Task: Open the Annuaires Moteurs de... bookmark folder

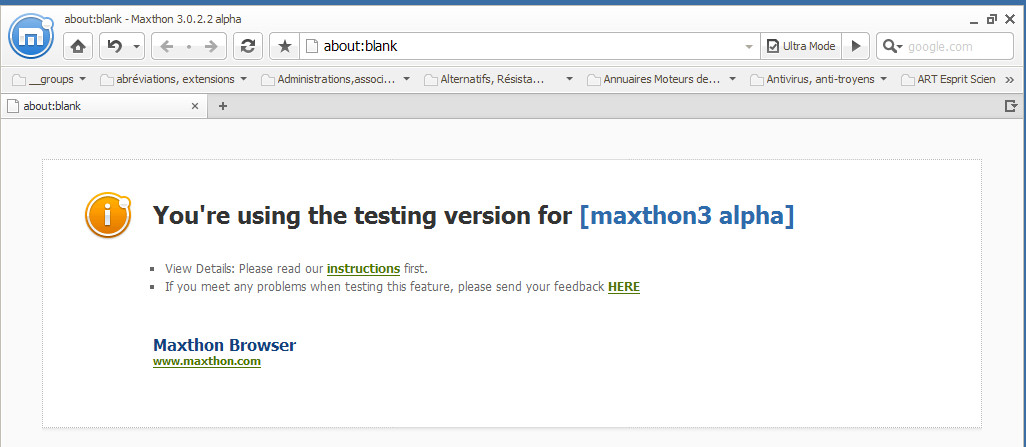Action: coord(661,79)
